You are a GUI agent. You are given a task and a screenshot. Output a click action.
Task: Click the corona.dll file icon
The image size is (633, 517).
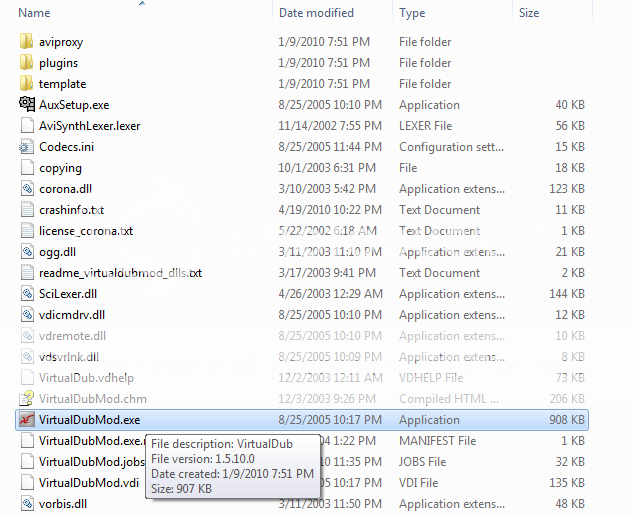pyautogui.click(x=27, y=189)
